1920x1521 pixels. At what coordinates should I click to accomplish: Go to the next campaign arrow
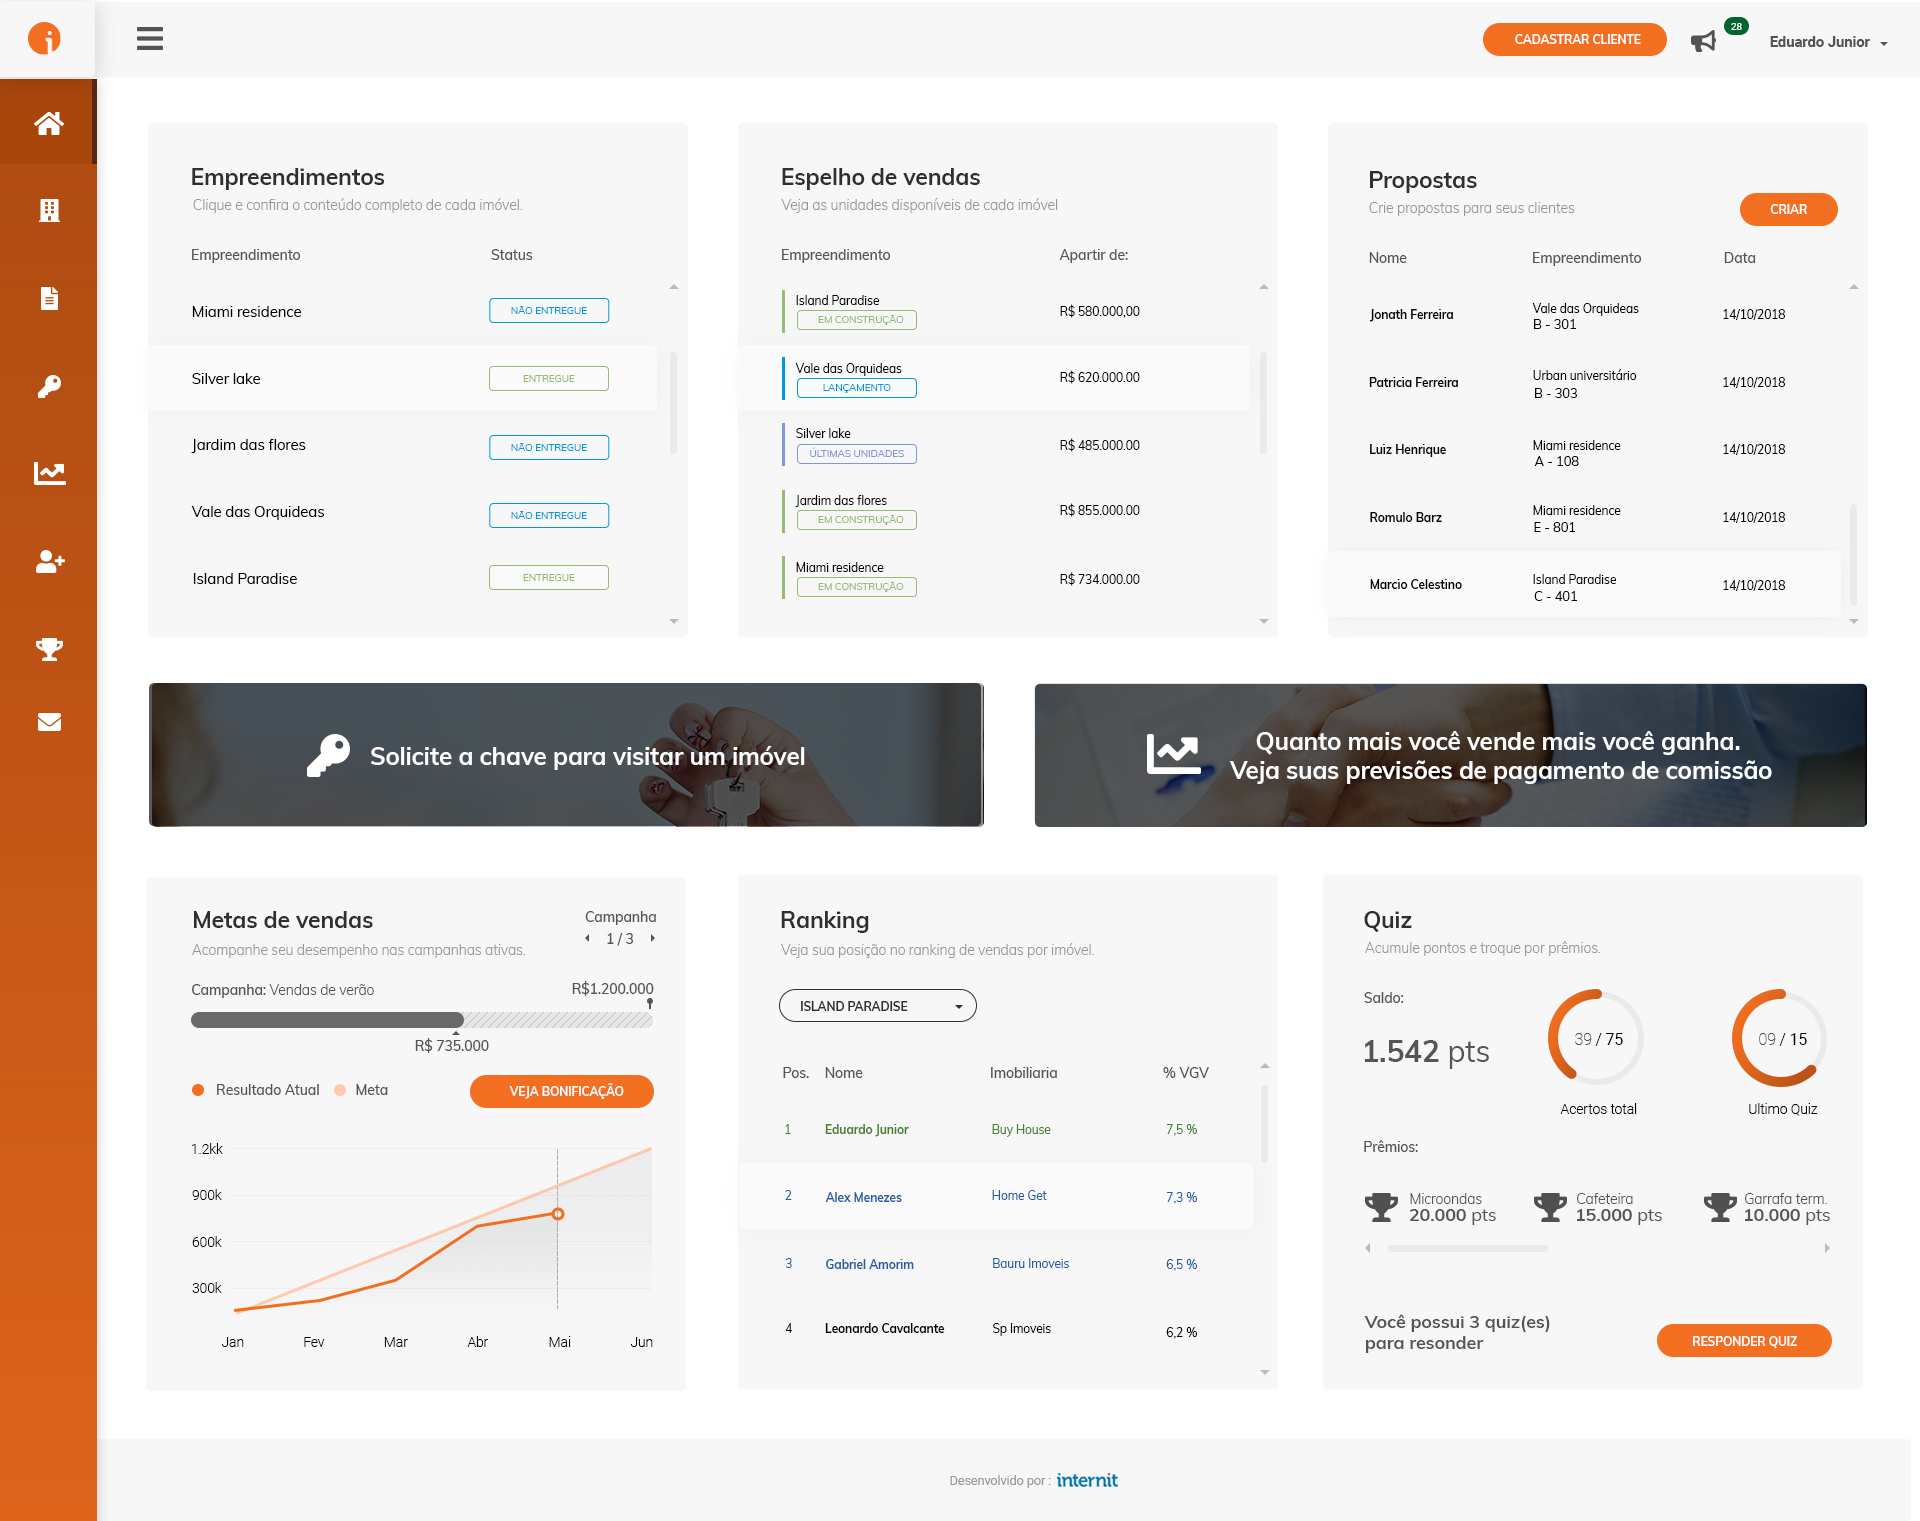pos(653,938)
